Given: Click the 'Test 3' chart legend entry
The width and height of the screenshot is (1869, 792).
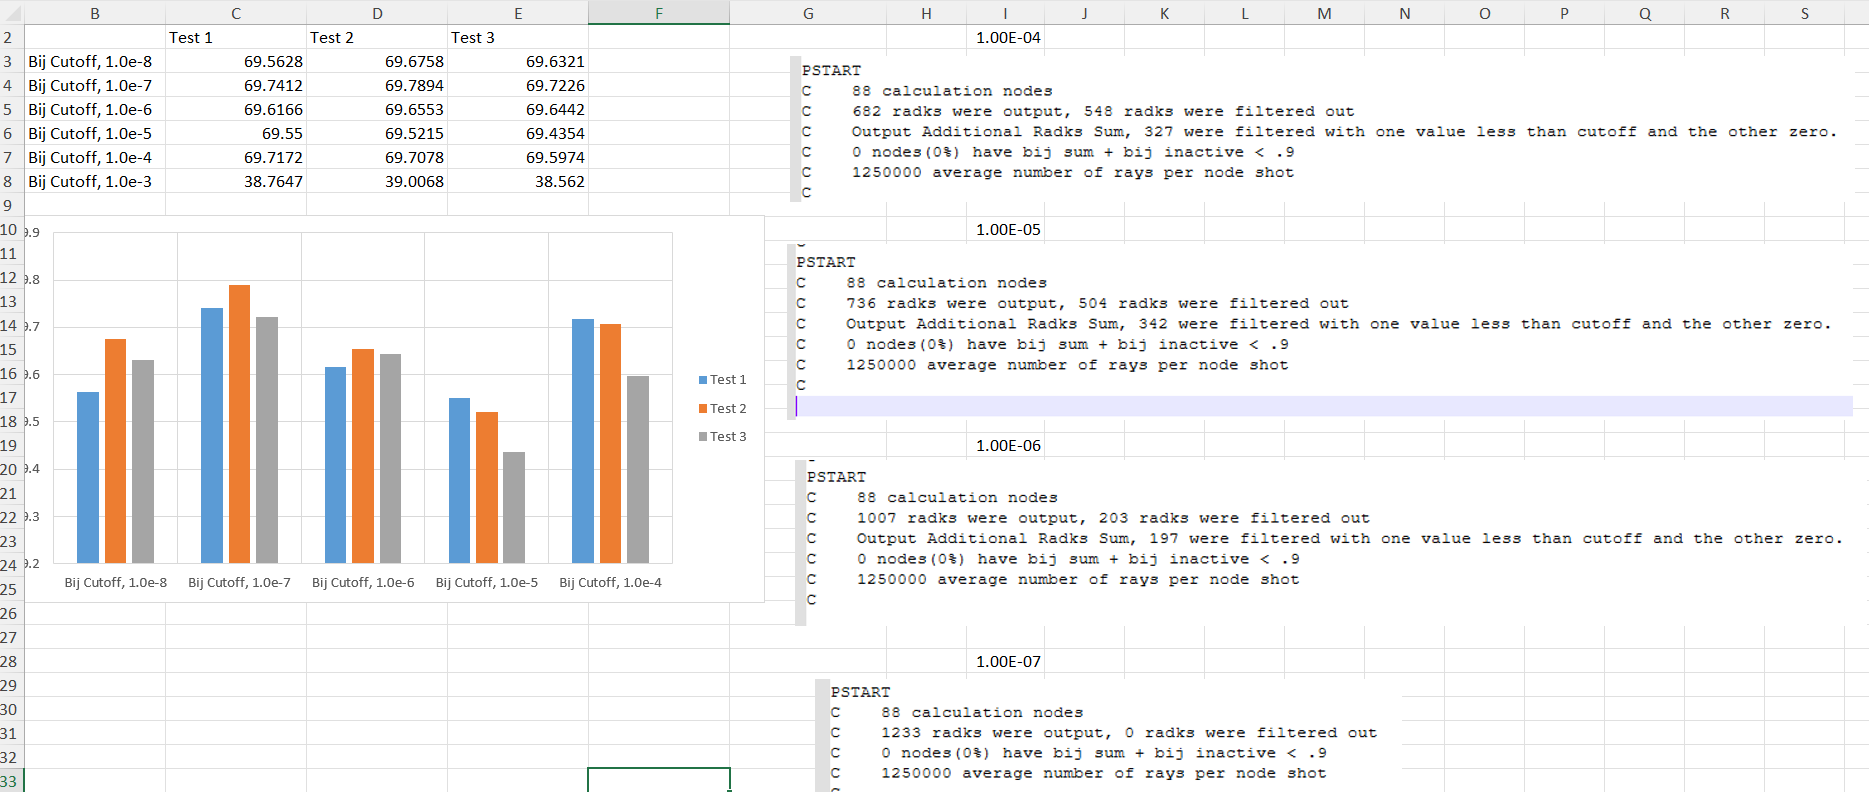Looking at the screenshot, I should [x=723, y=436].
